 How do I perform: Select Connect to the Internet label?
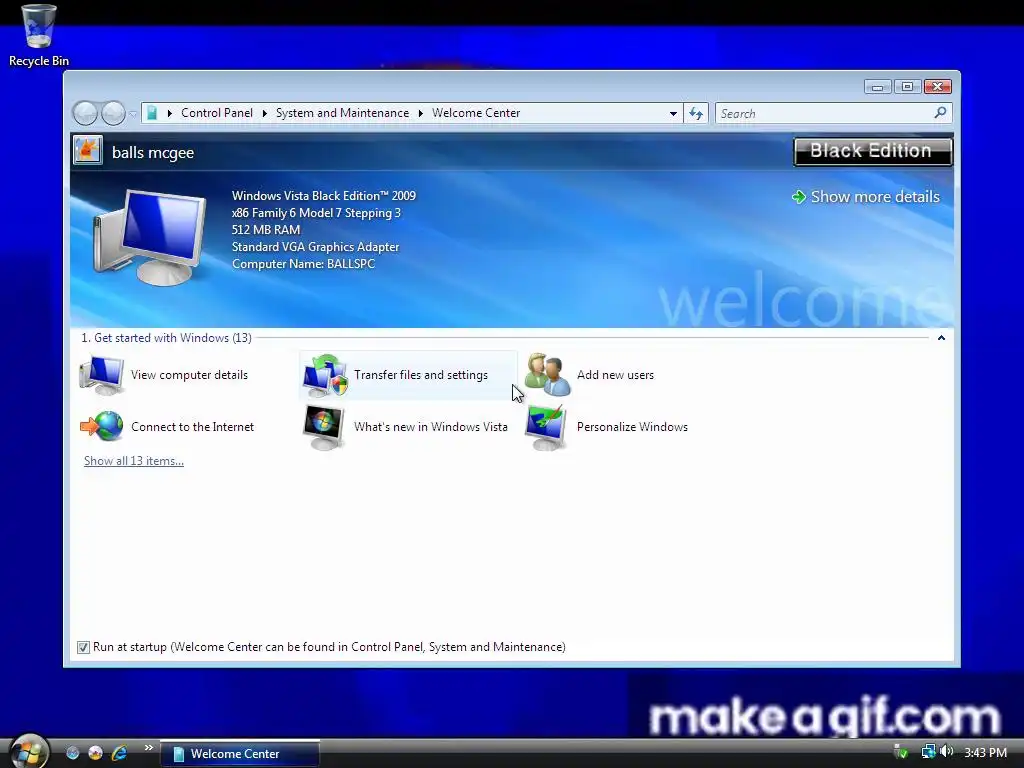point(192,426)
